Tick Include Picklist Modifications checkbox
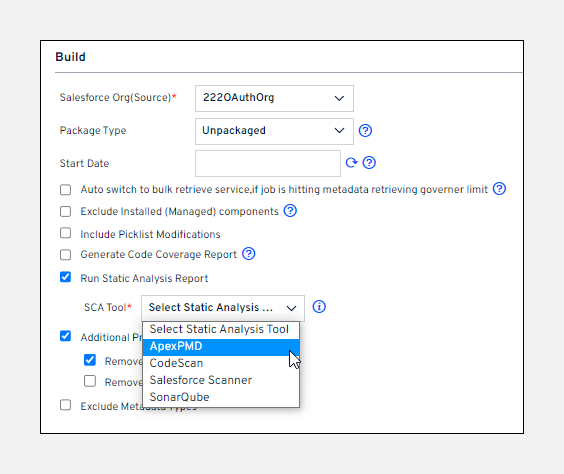564x474 pixels. pos(65,233)
